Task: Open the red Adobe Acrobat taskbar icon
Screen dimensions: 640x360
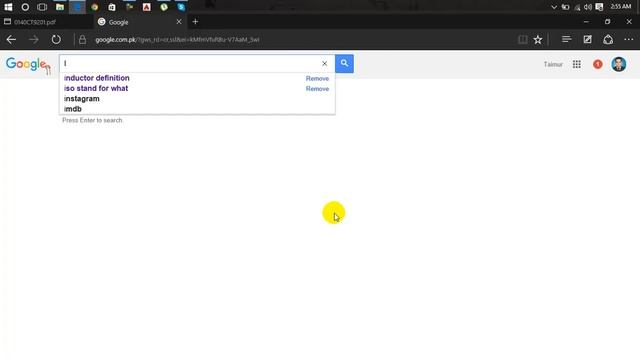Action: [147, 7]
